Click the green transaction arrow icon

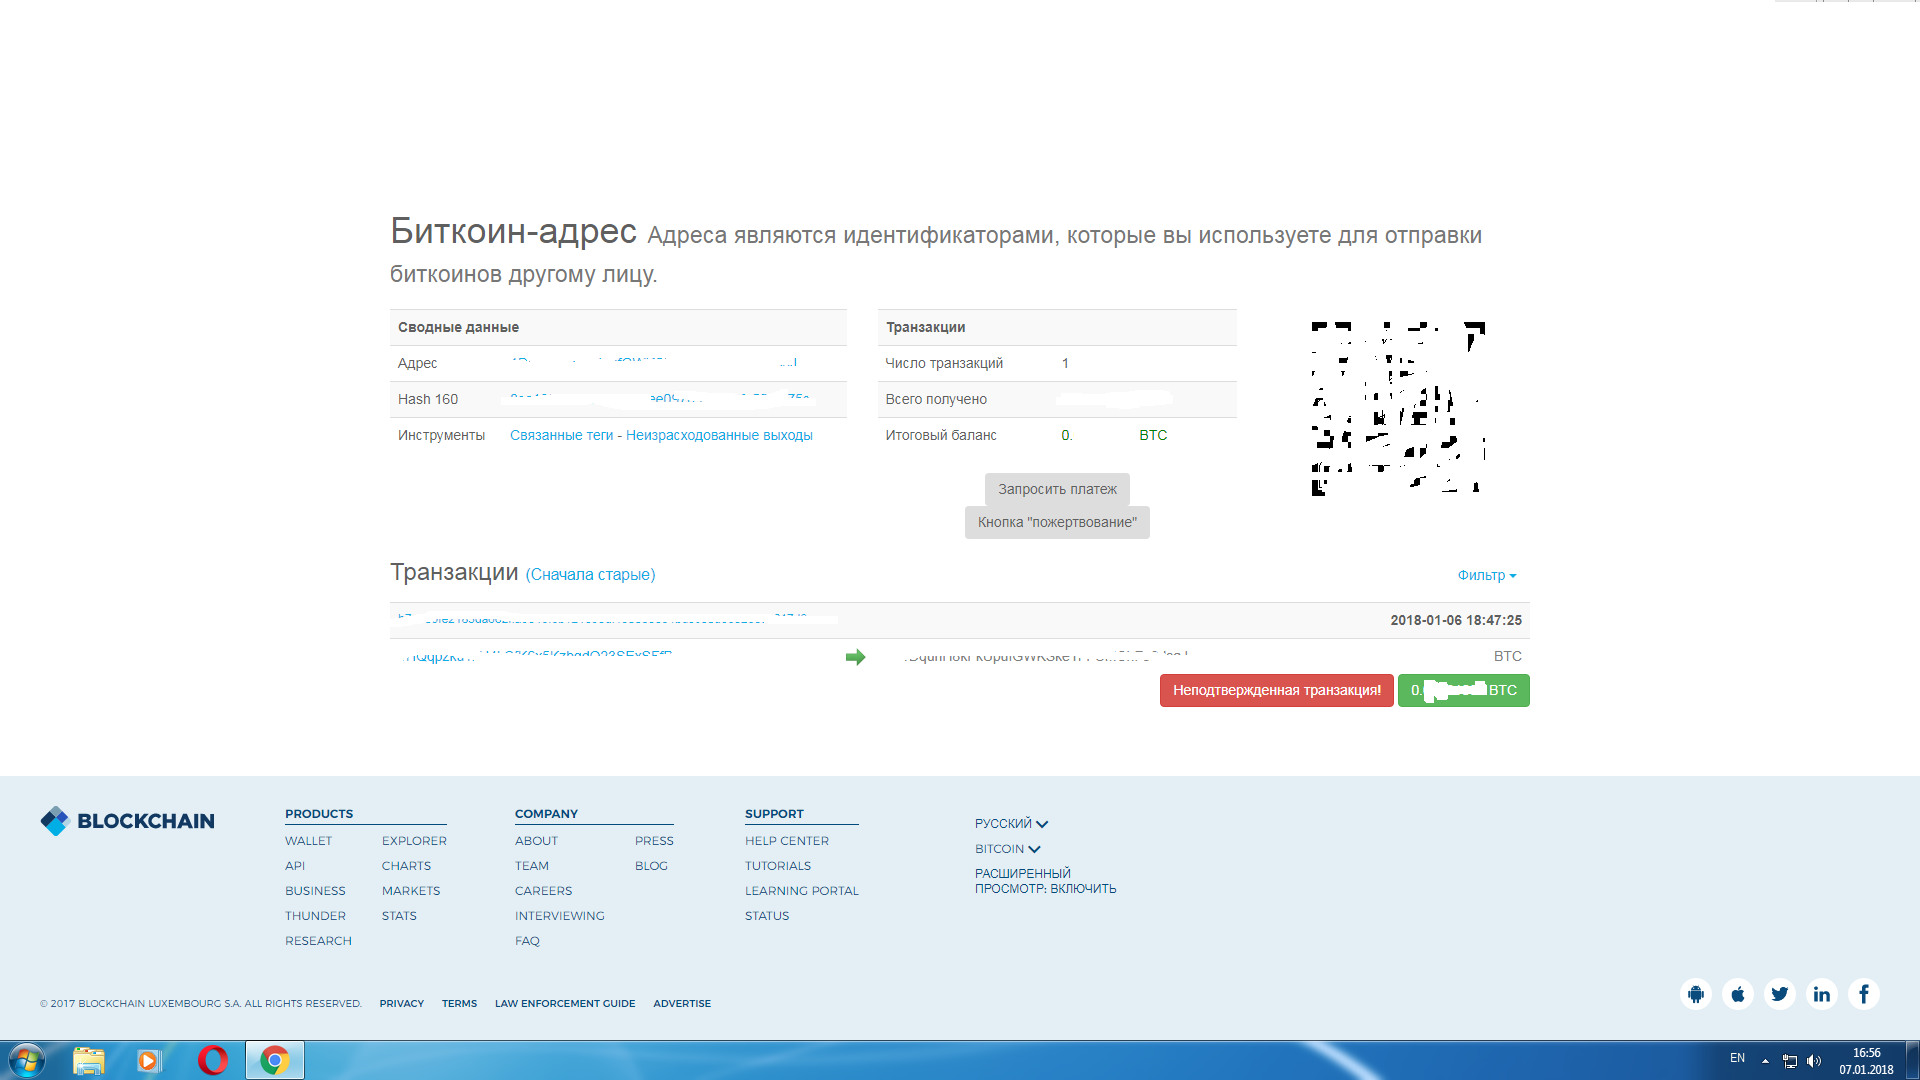click(x=855, y=657)
